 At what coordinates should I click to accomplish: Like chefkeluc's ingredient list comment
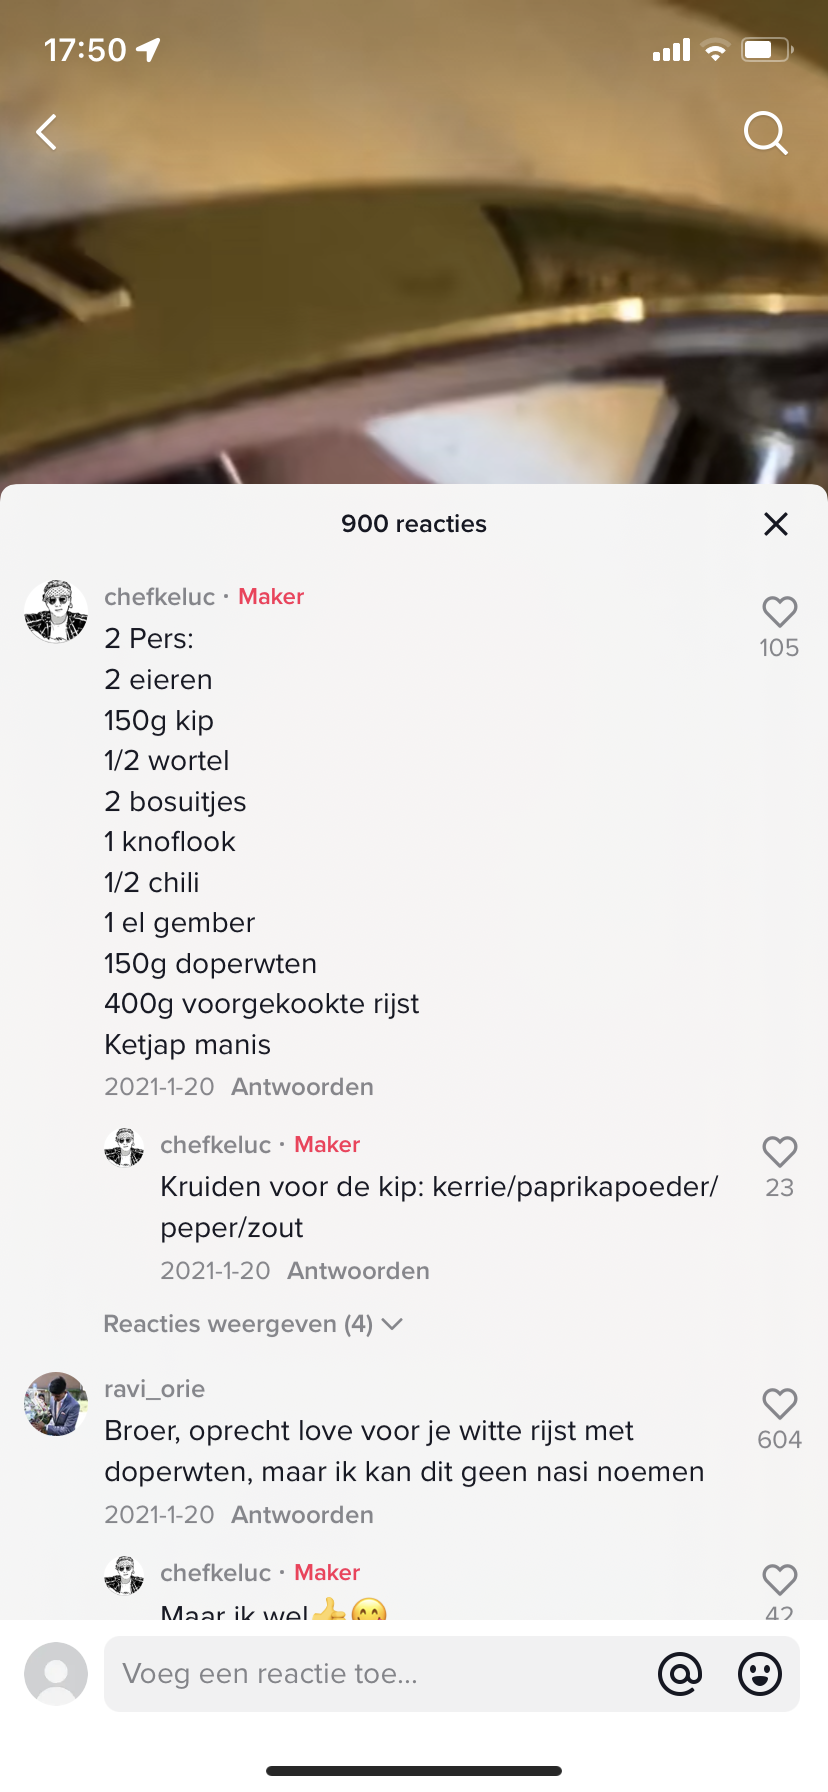coord(779,612)
